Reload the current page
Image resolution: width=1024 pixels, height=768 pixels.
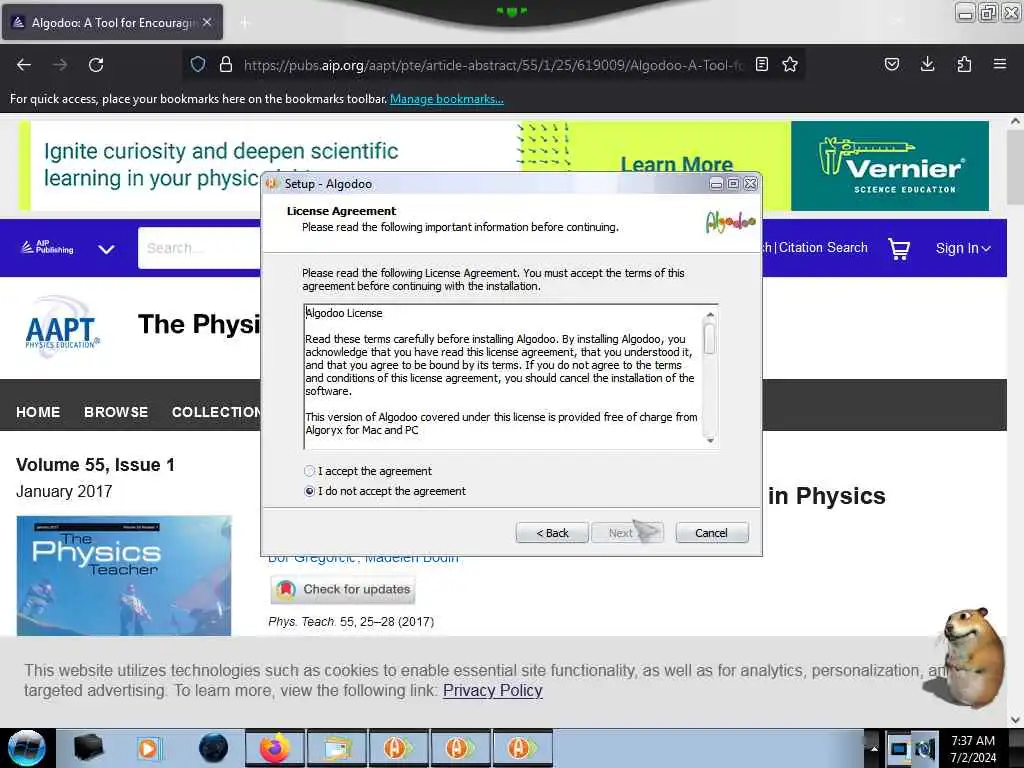(96, 65)
